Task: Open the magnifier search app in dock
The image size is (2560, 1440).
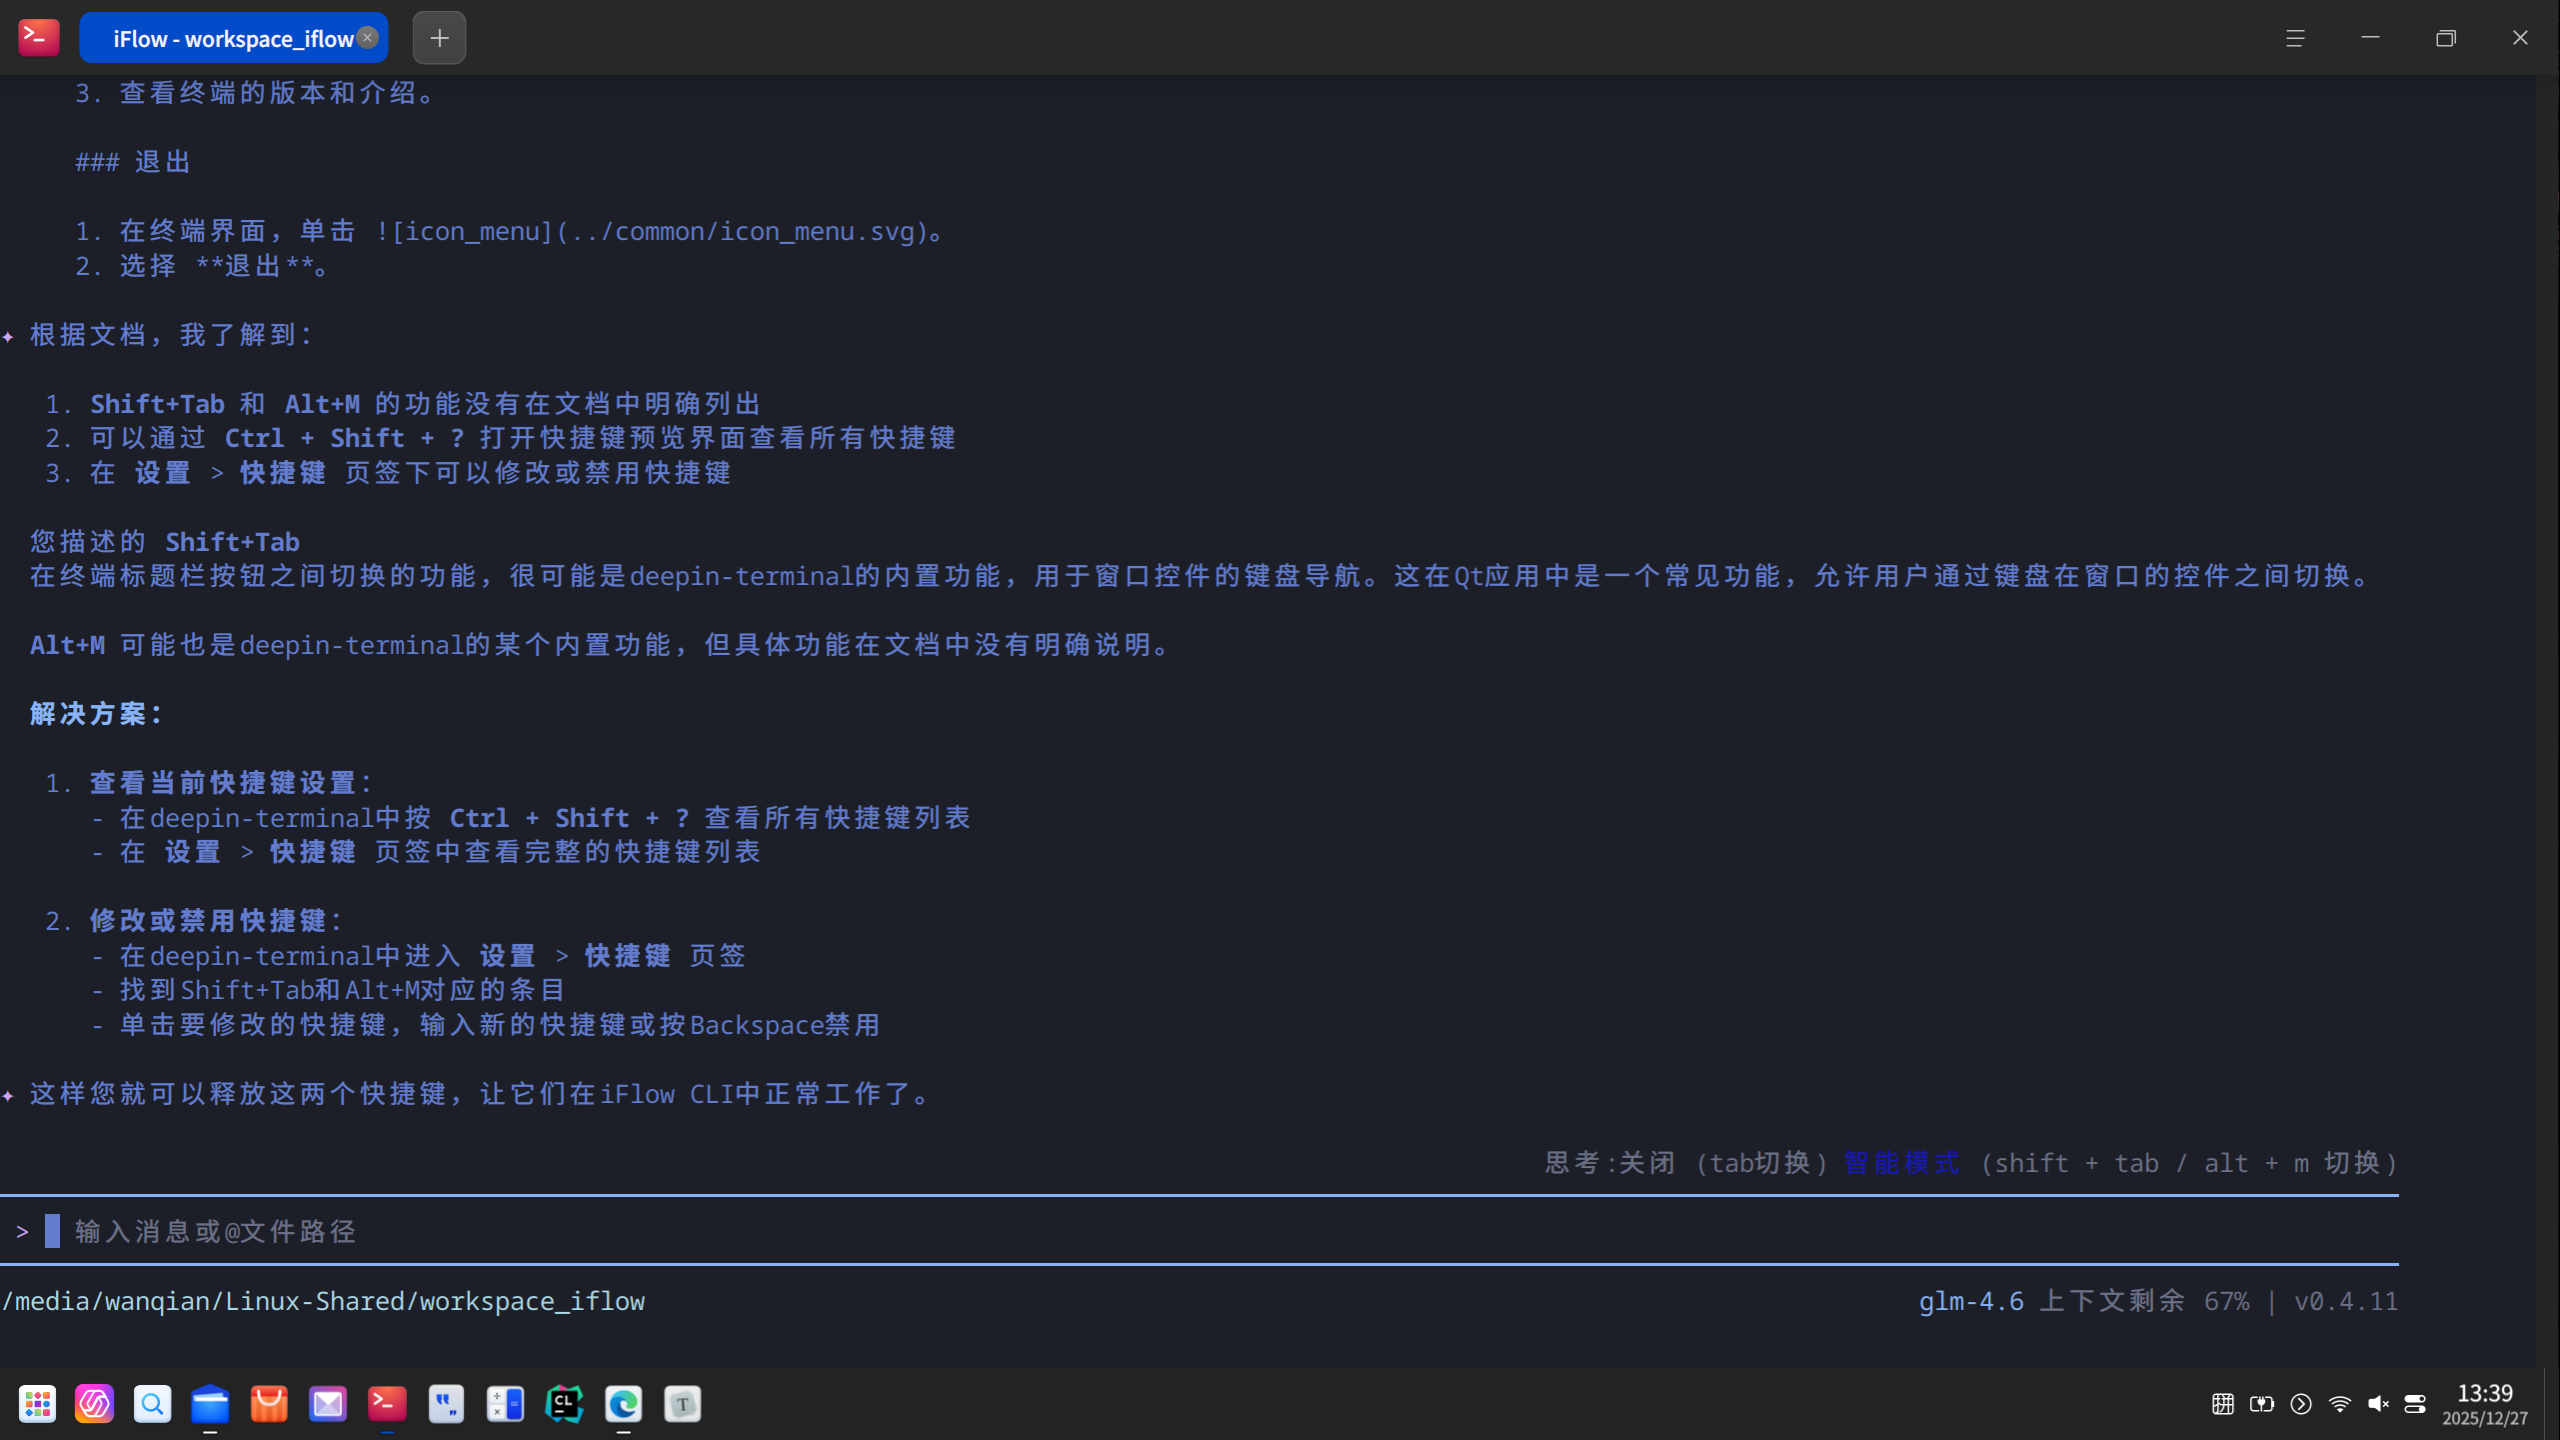Action: click(x=152, y=1404)
